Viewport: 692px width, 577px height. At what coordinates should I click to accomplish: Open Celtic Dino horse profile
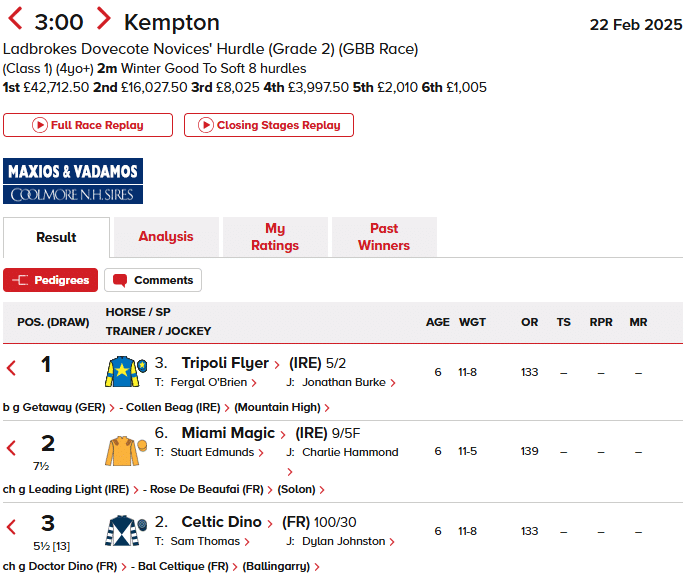[222, 522]
